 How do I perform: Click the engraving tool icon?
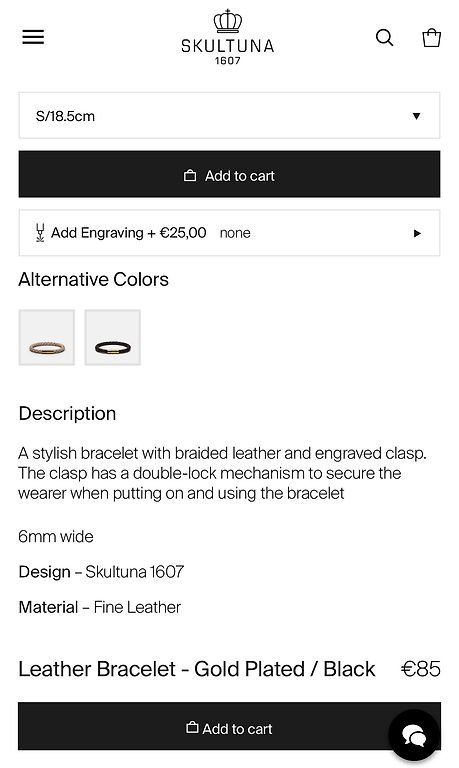[x=40, y=233]
